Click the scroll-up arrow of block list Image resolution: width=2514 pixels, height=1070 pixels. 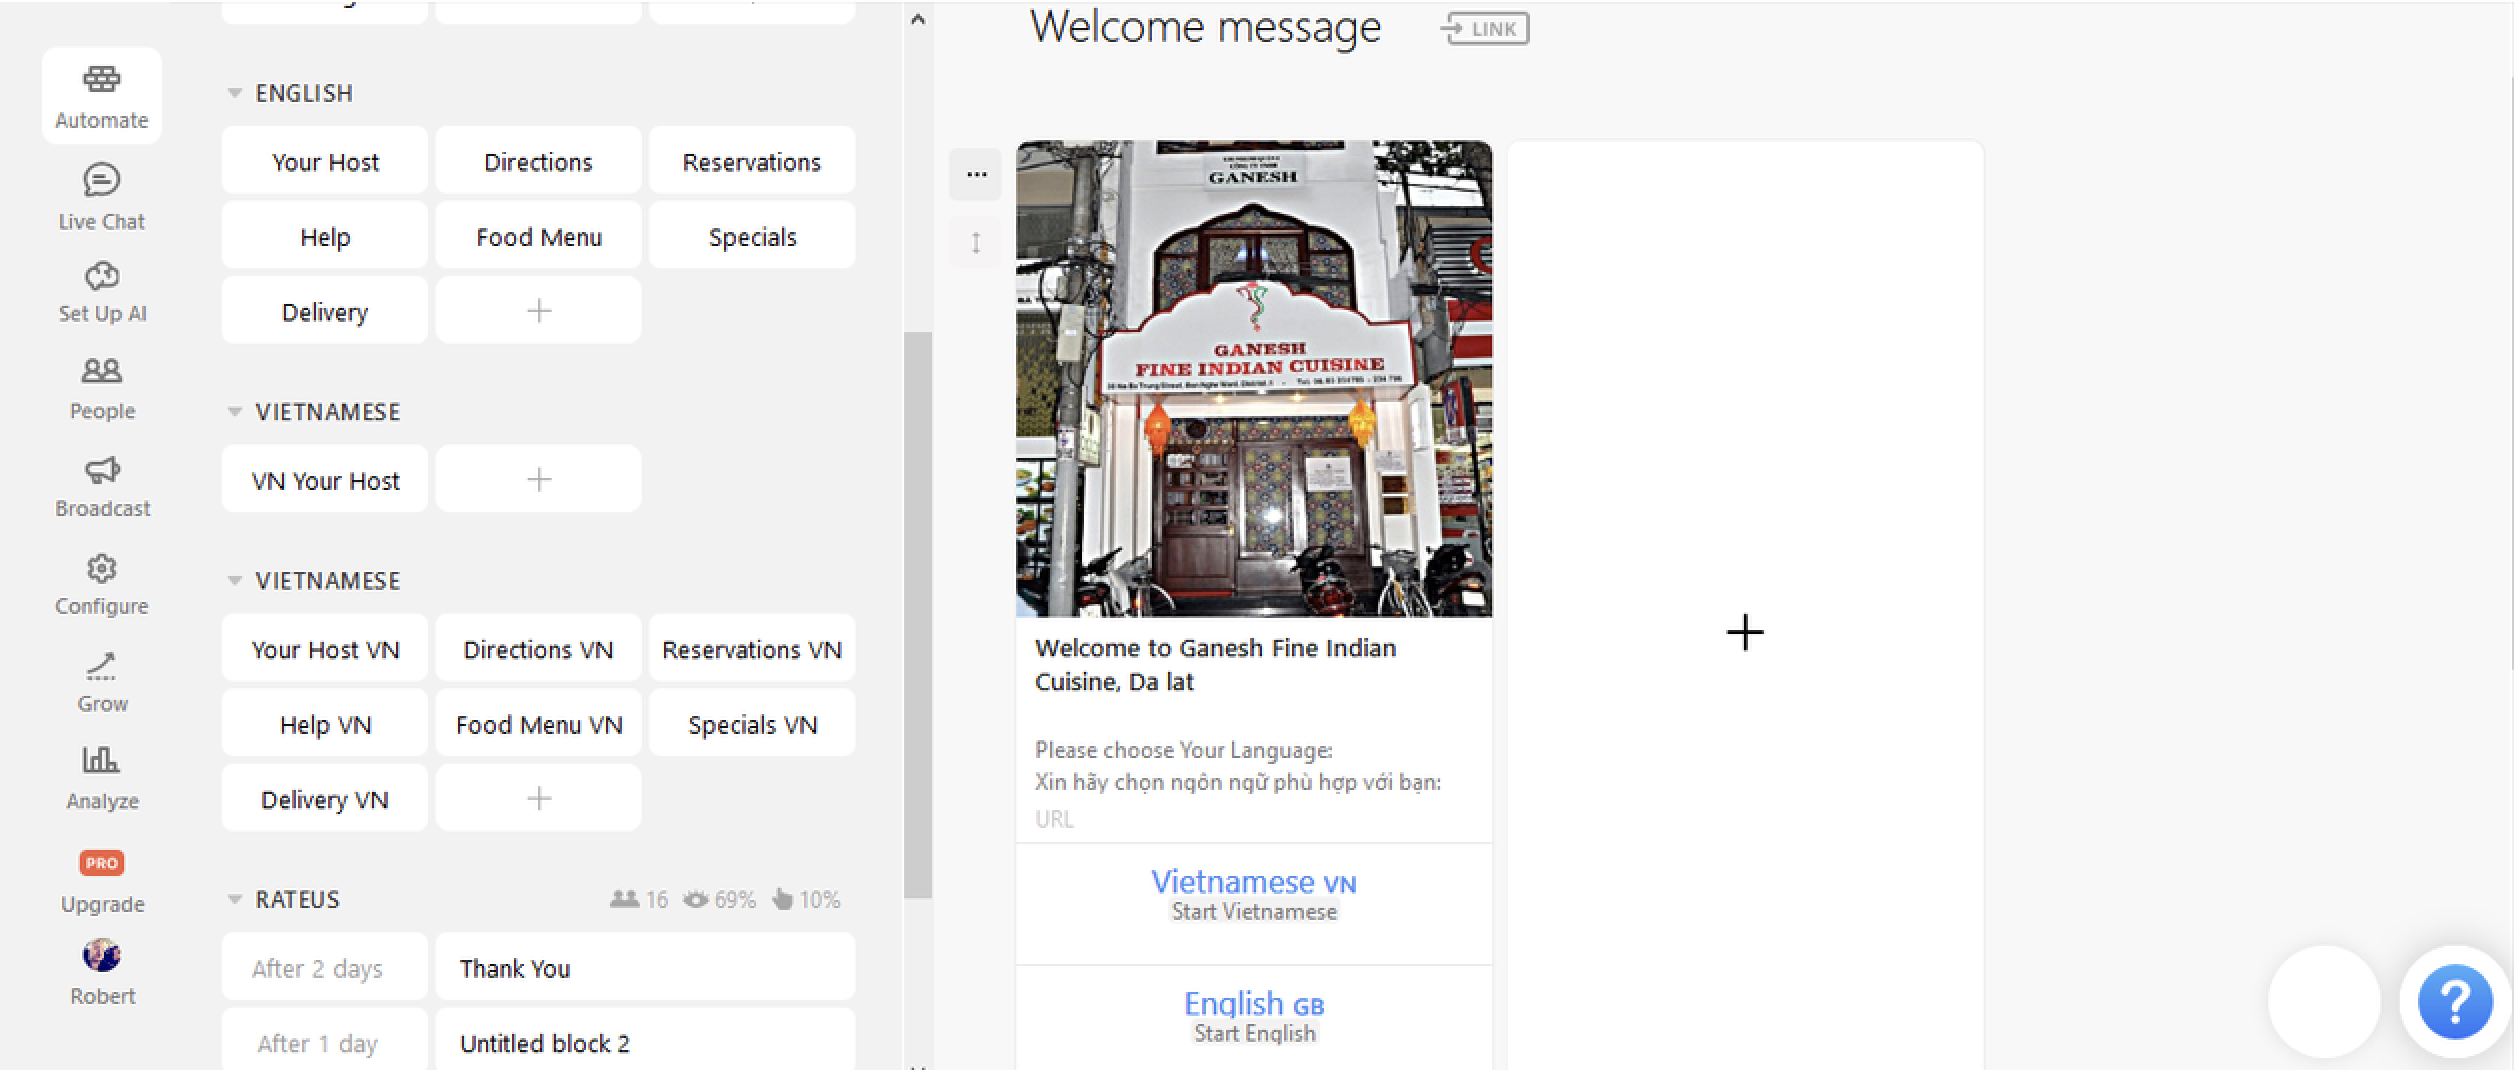pos(918,19)
